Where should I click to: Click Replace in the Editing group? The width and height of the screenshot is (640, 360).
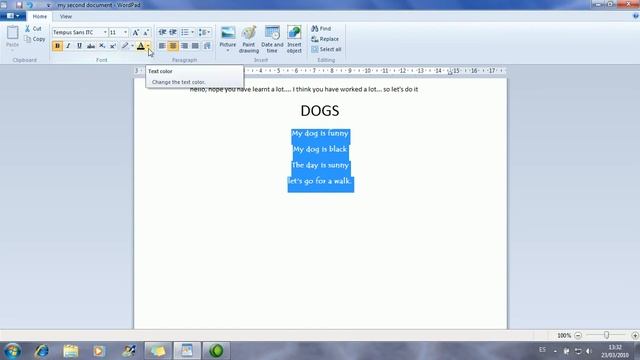tap(325, 39)
